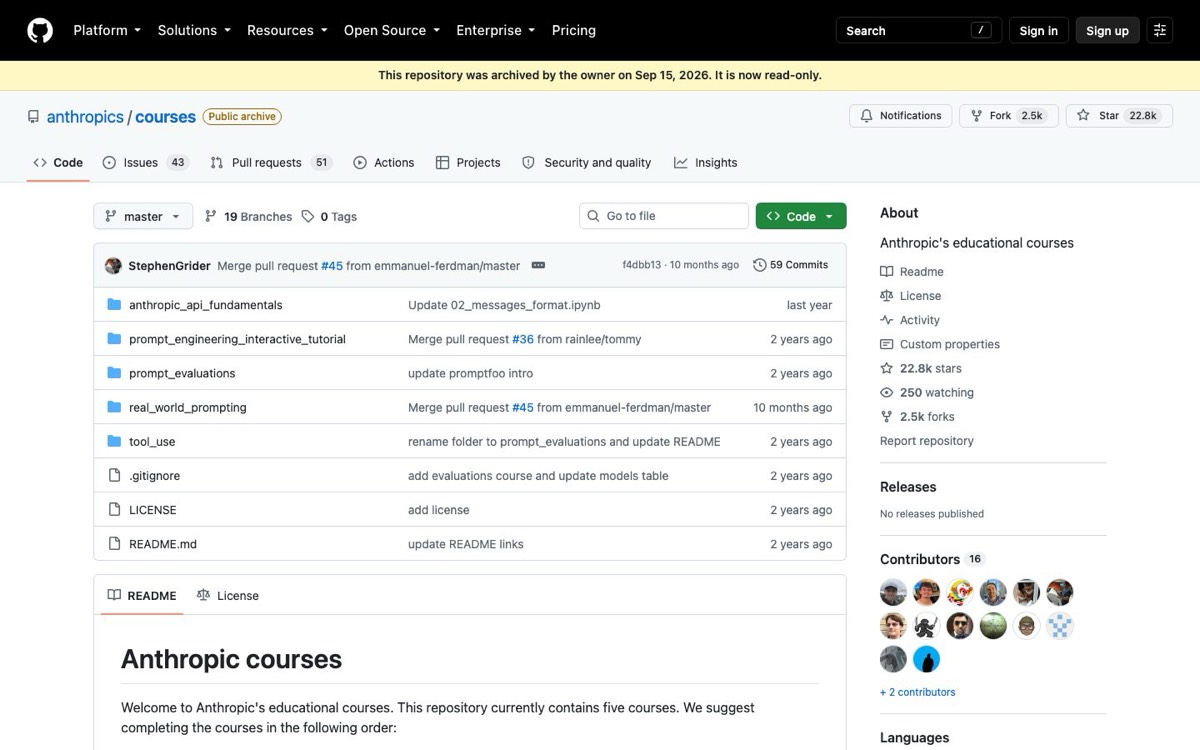Expand the Enterprise menu
The height and width of the screenshot is (750, 1200).
point(496,30)
